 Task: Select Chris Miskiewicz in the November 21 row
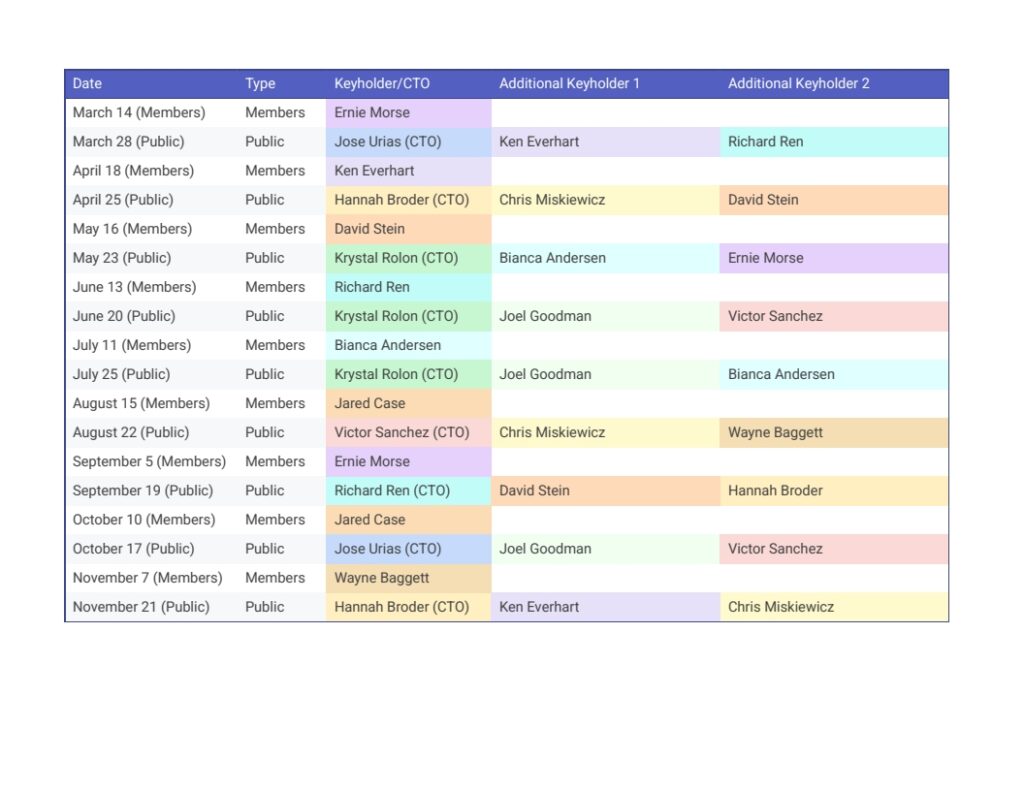[x=780, y=607]
